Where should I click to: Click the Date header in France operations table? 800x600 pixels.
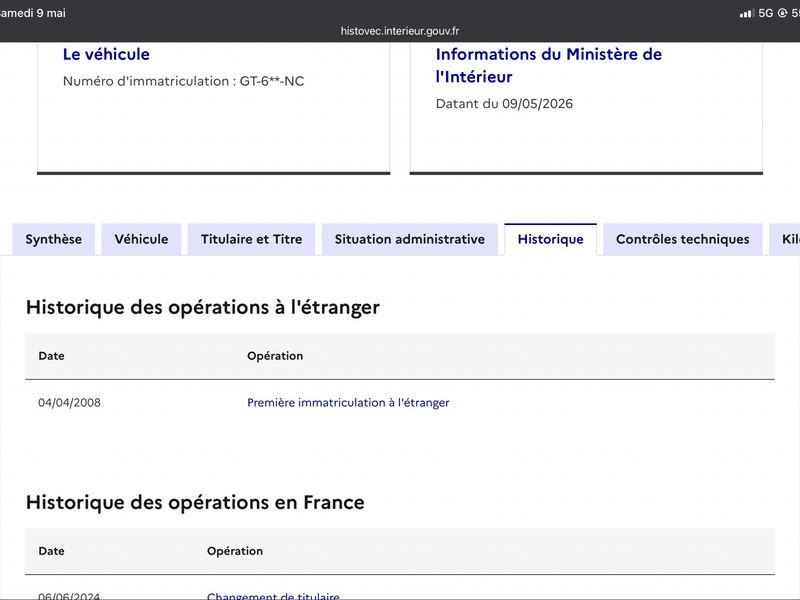(x=52, y=551)
